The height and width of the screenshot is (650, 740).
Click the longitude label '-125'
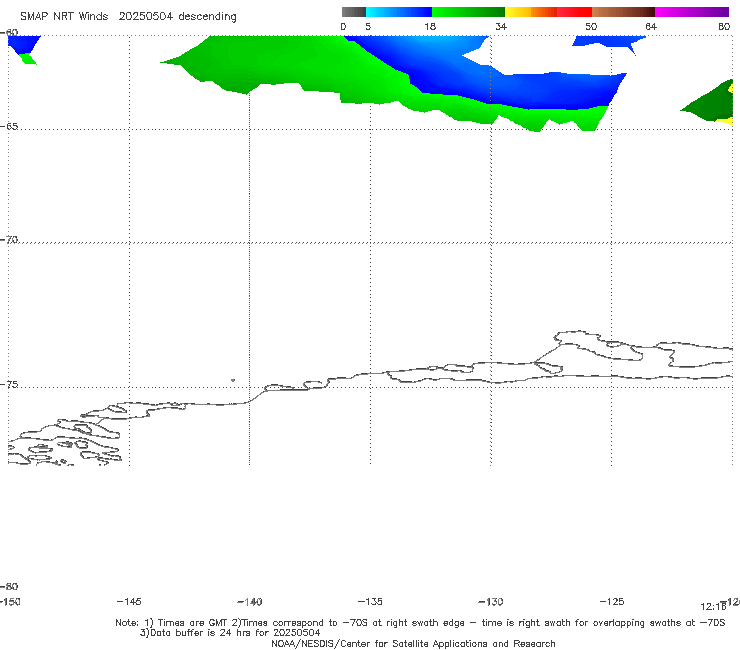[612, 601]
